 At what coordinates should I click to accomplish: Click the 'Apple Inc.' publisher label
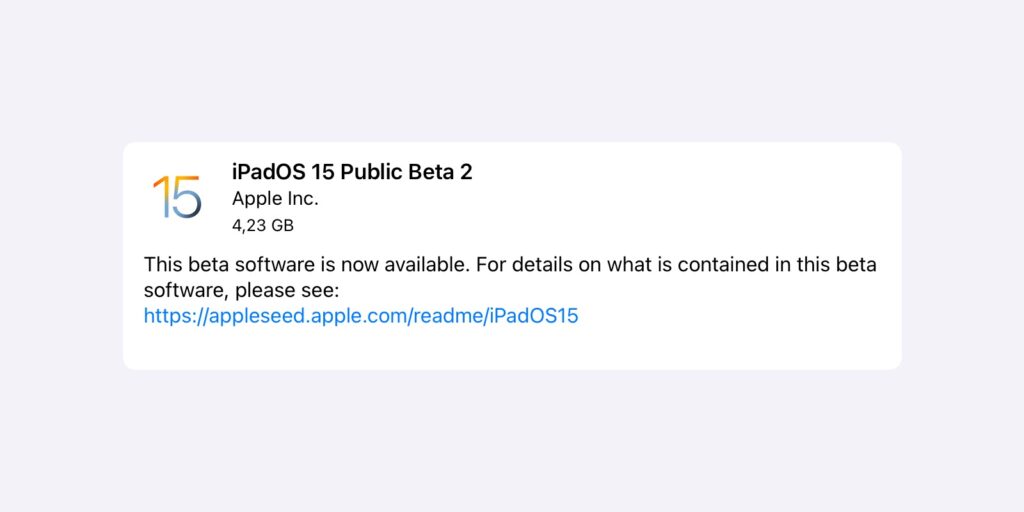pyautogui.click(x=275, y=199)
